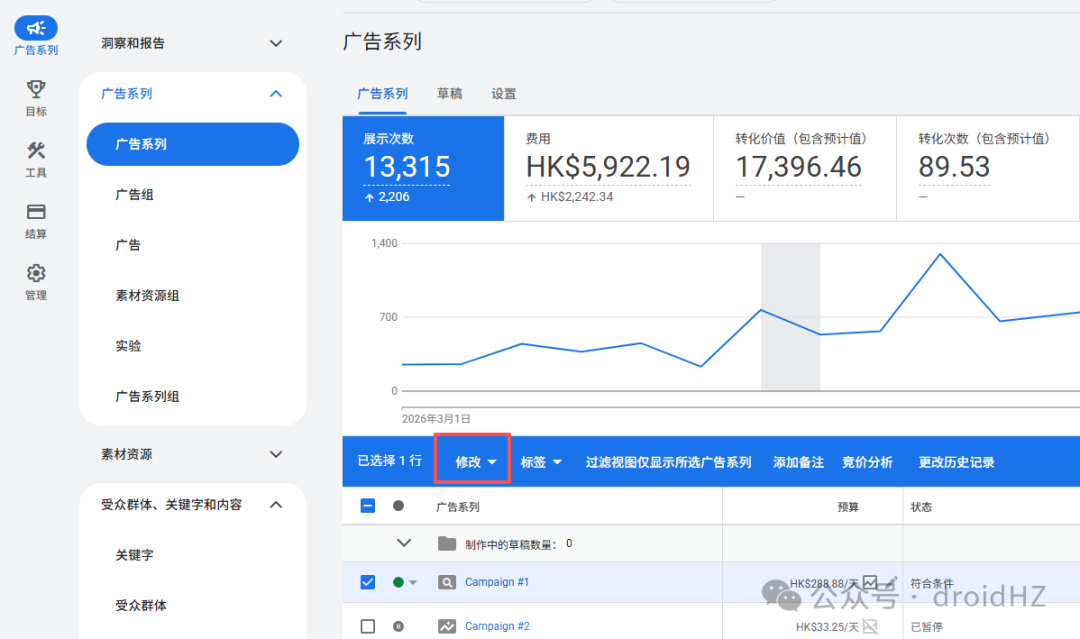1080x639 pixels.
Task: Select the 转化价值 metric card
Action: pyautogui.click(x=804, y=168)
